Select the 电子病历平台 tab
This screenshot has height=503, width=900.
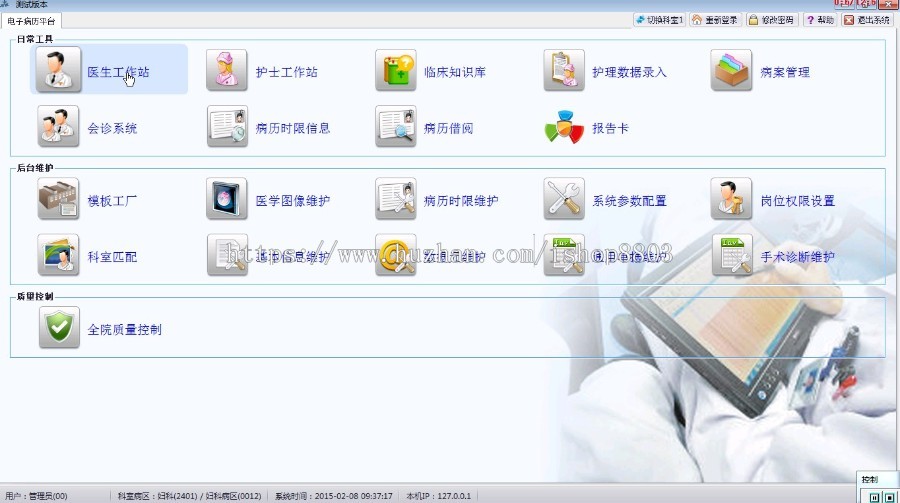[x=31, y=21]
